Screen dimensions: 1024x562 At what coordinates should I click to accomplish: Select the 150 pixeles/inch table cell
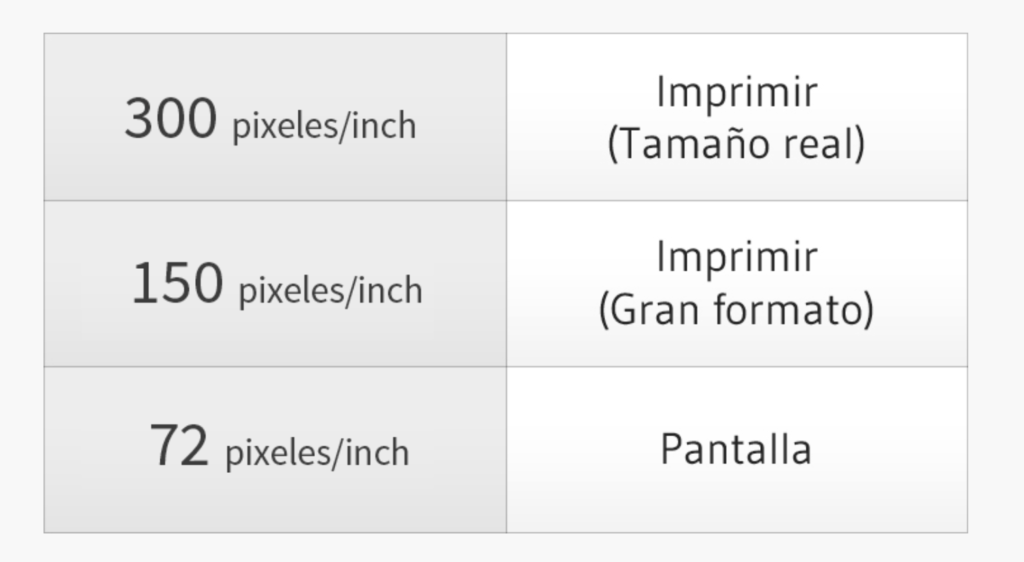tap(275, 283)
